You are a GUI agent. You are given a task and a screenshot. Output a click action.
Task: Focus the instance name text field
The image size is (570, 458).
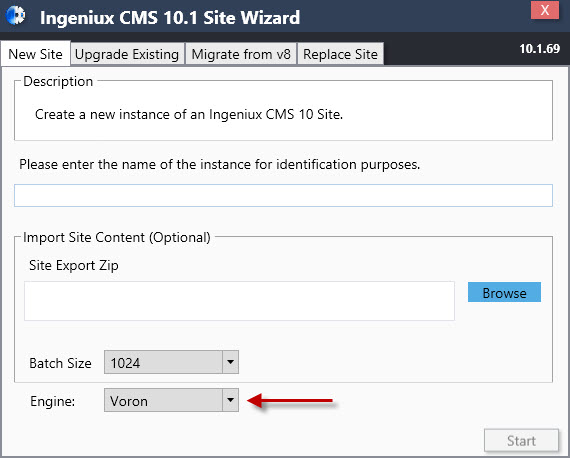click(283, 196)
